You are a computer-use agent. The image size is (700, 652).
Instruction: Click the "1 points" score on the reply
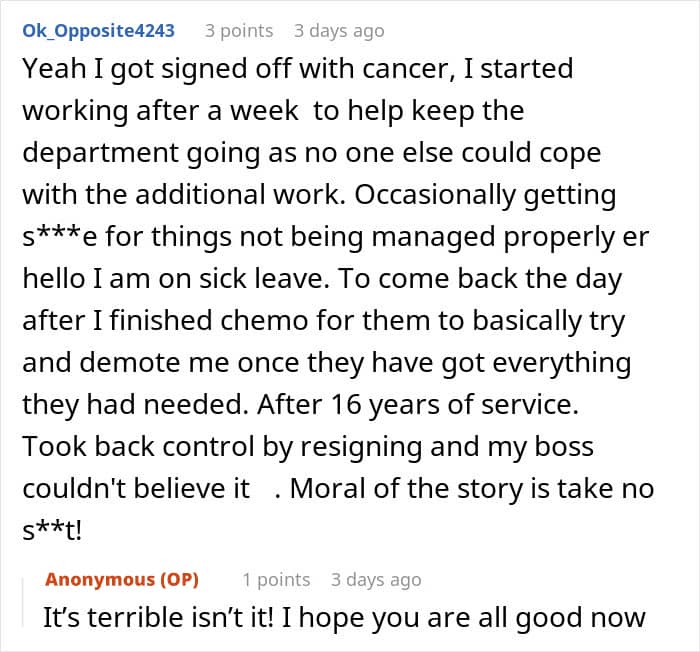(276, 580)
